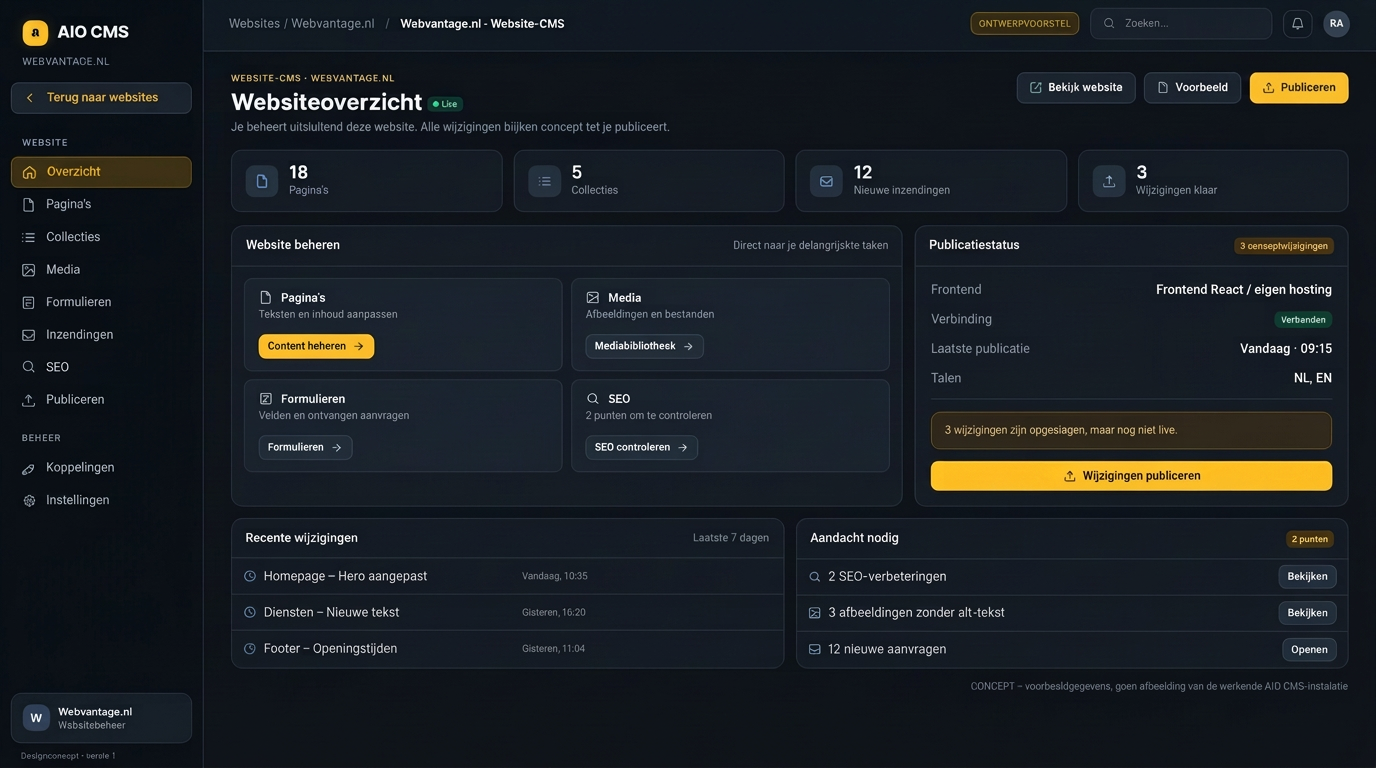The width and height of the screenshot is (1376, 768).
Task: Click the Voorbeeld button
Action: [1192, 88]
